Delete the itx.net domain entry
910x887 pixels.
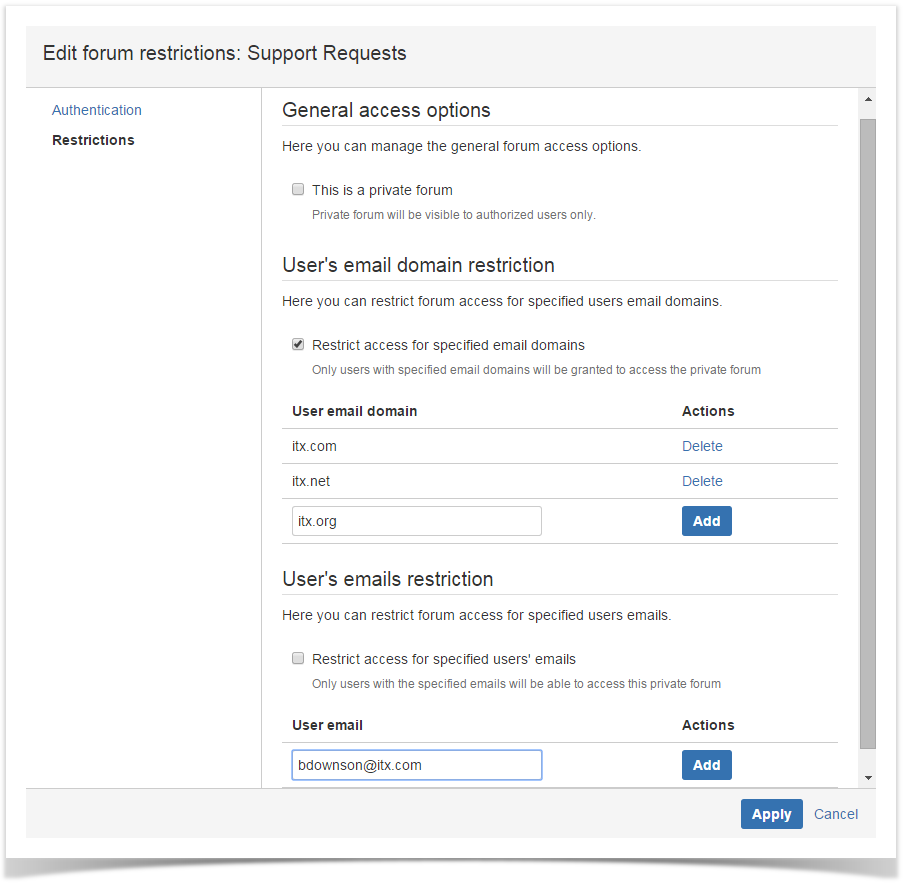point(702,481)
